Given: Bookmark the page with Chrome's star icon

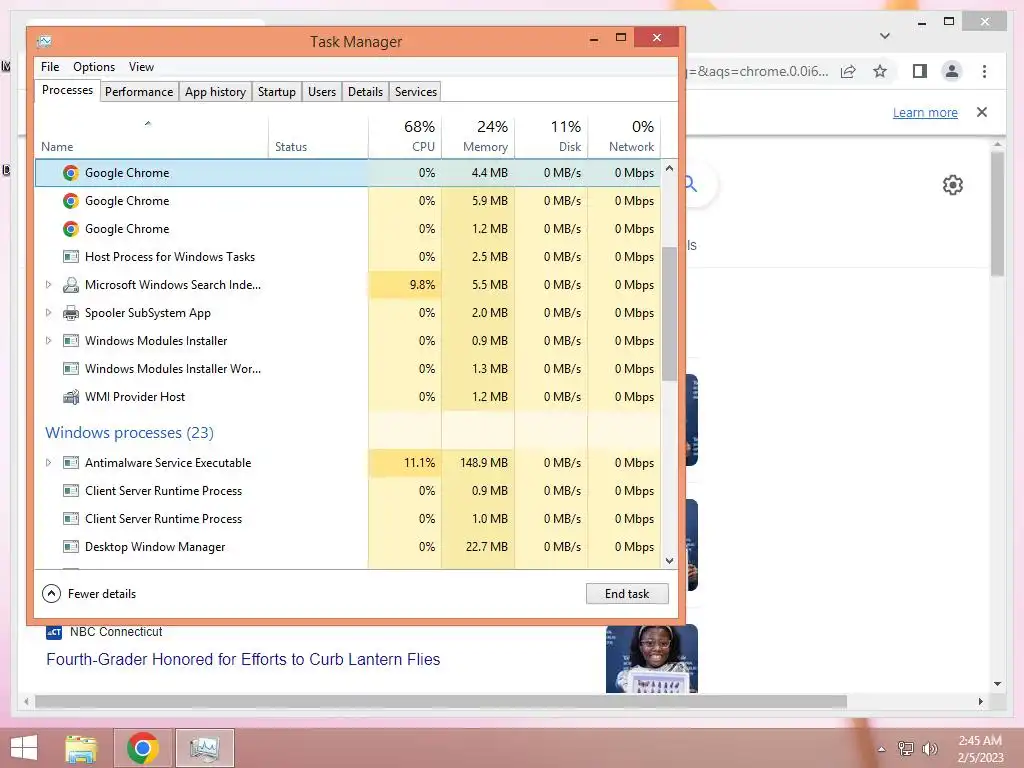Looking at the screenshot, I should [880, 71].
